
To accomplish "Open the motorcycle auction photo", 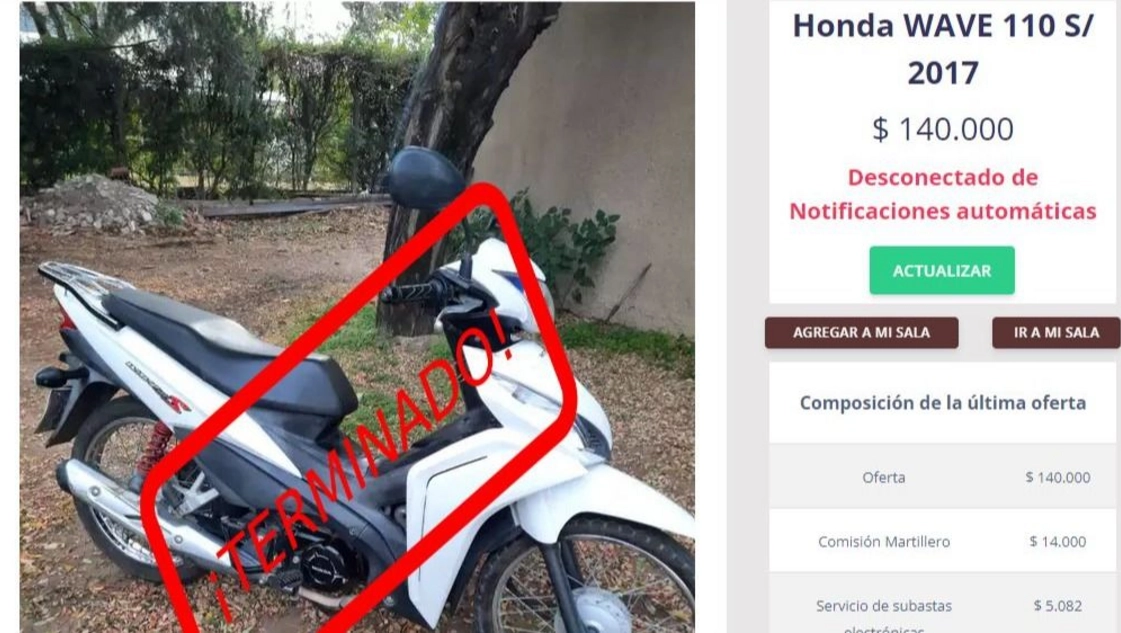I will [x=357, y=317].
